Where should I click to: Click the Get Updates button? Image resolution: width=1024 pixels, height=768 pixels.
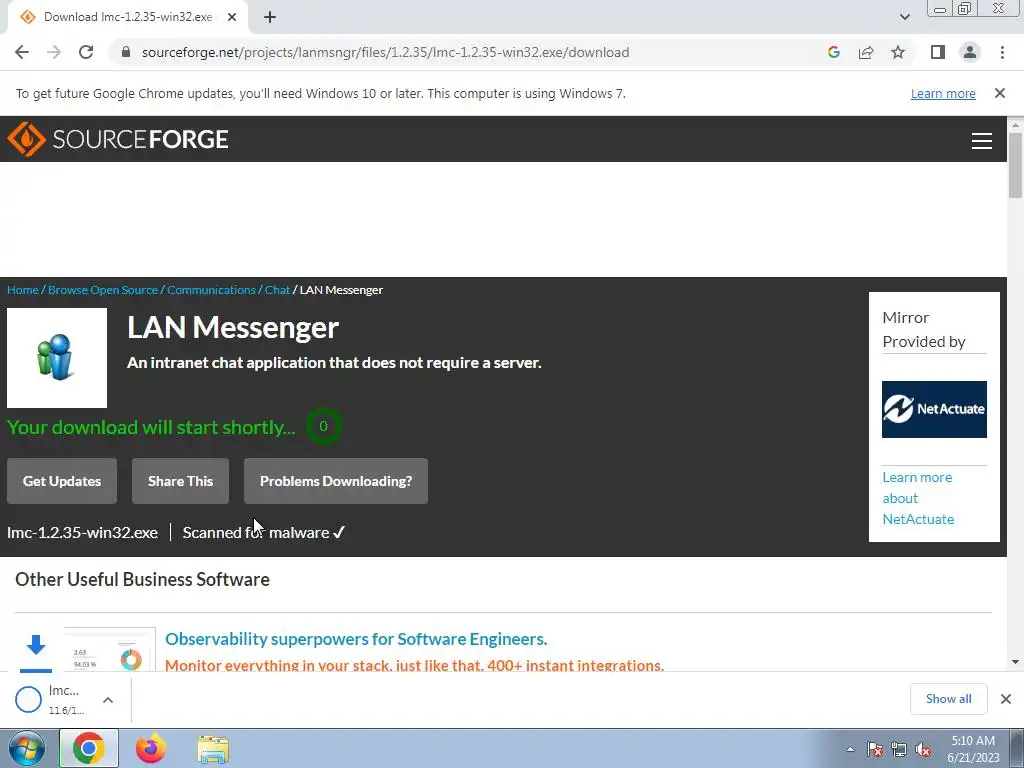[62, 481]
